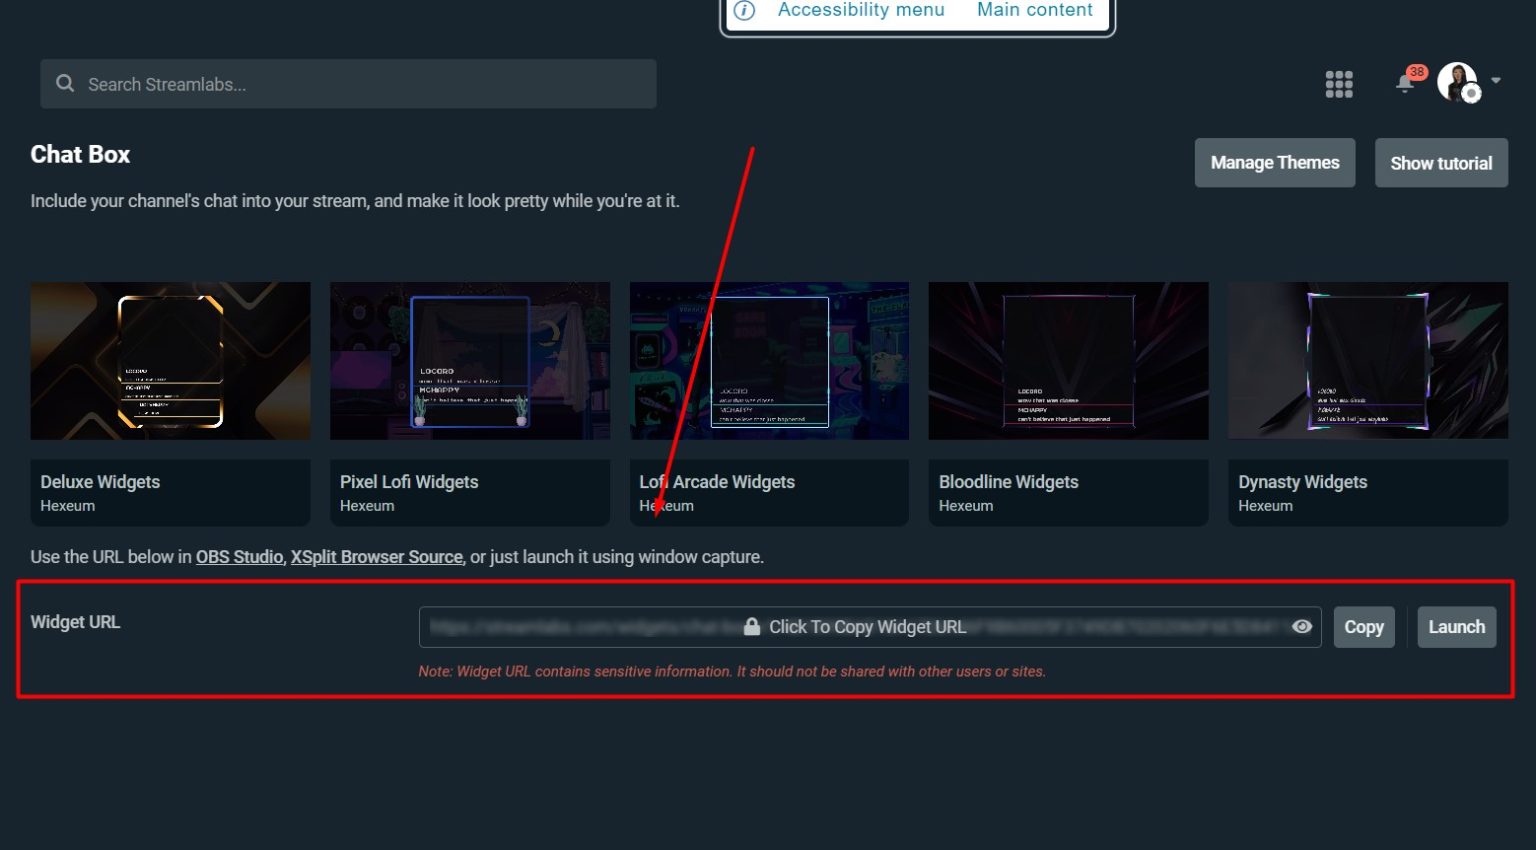Click the search magnifier icon
1536x850 pixels.
(65, 83)
